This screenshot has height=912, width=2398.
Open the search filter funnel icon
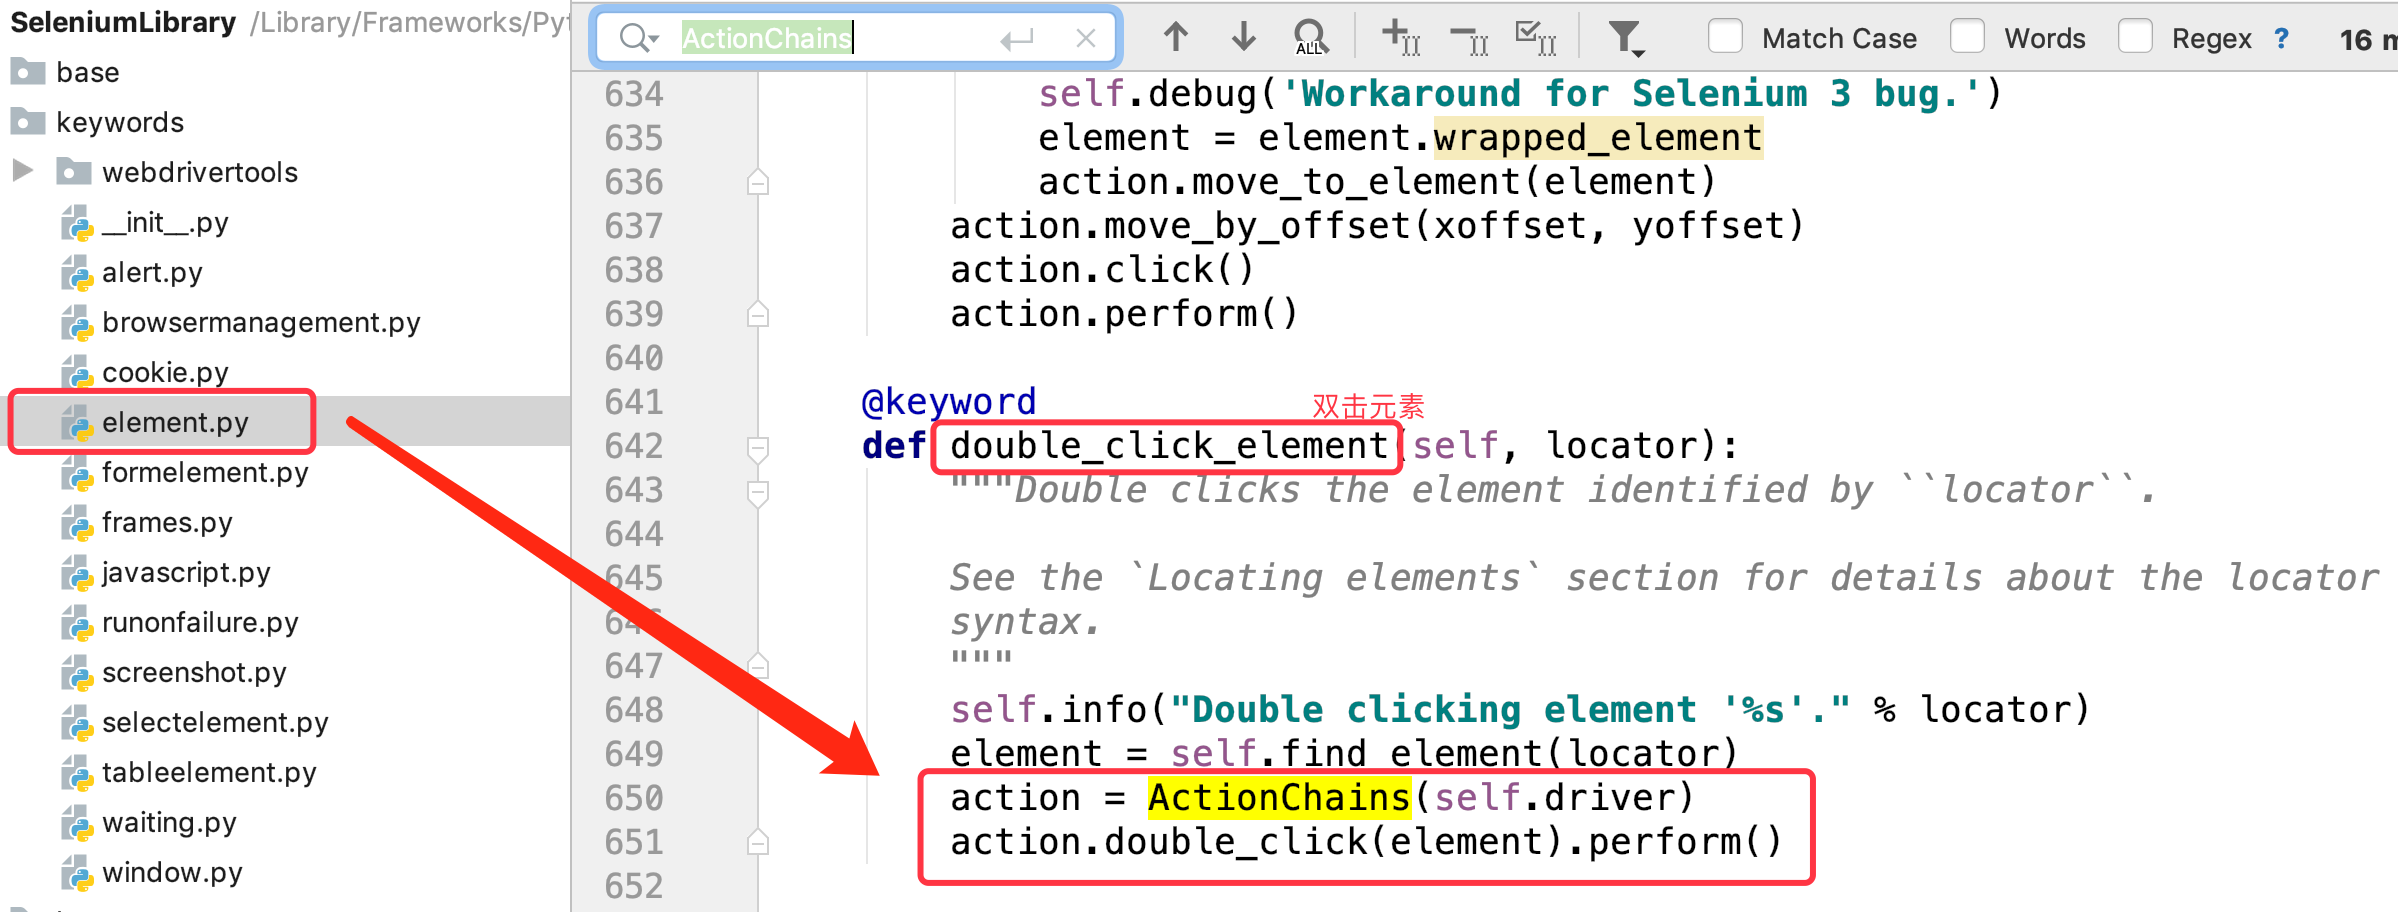(x=1625, y=38)
